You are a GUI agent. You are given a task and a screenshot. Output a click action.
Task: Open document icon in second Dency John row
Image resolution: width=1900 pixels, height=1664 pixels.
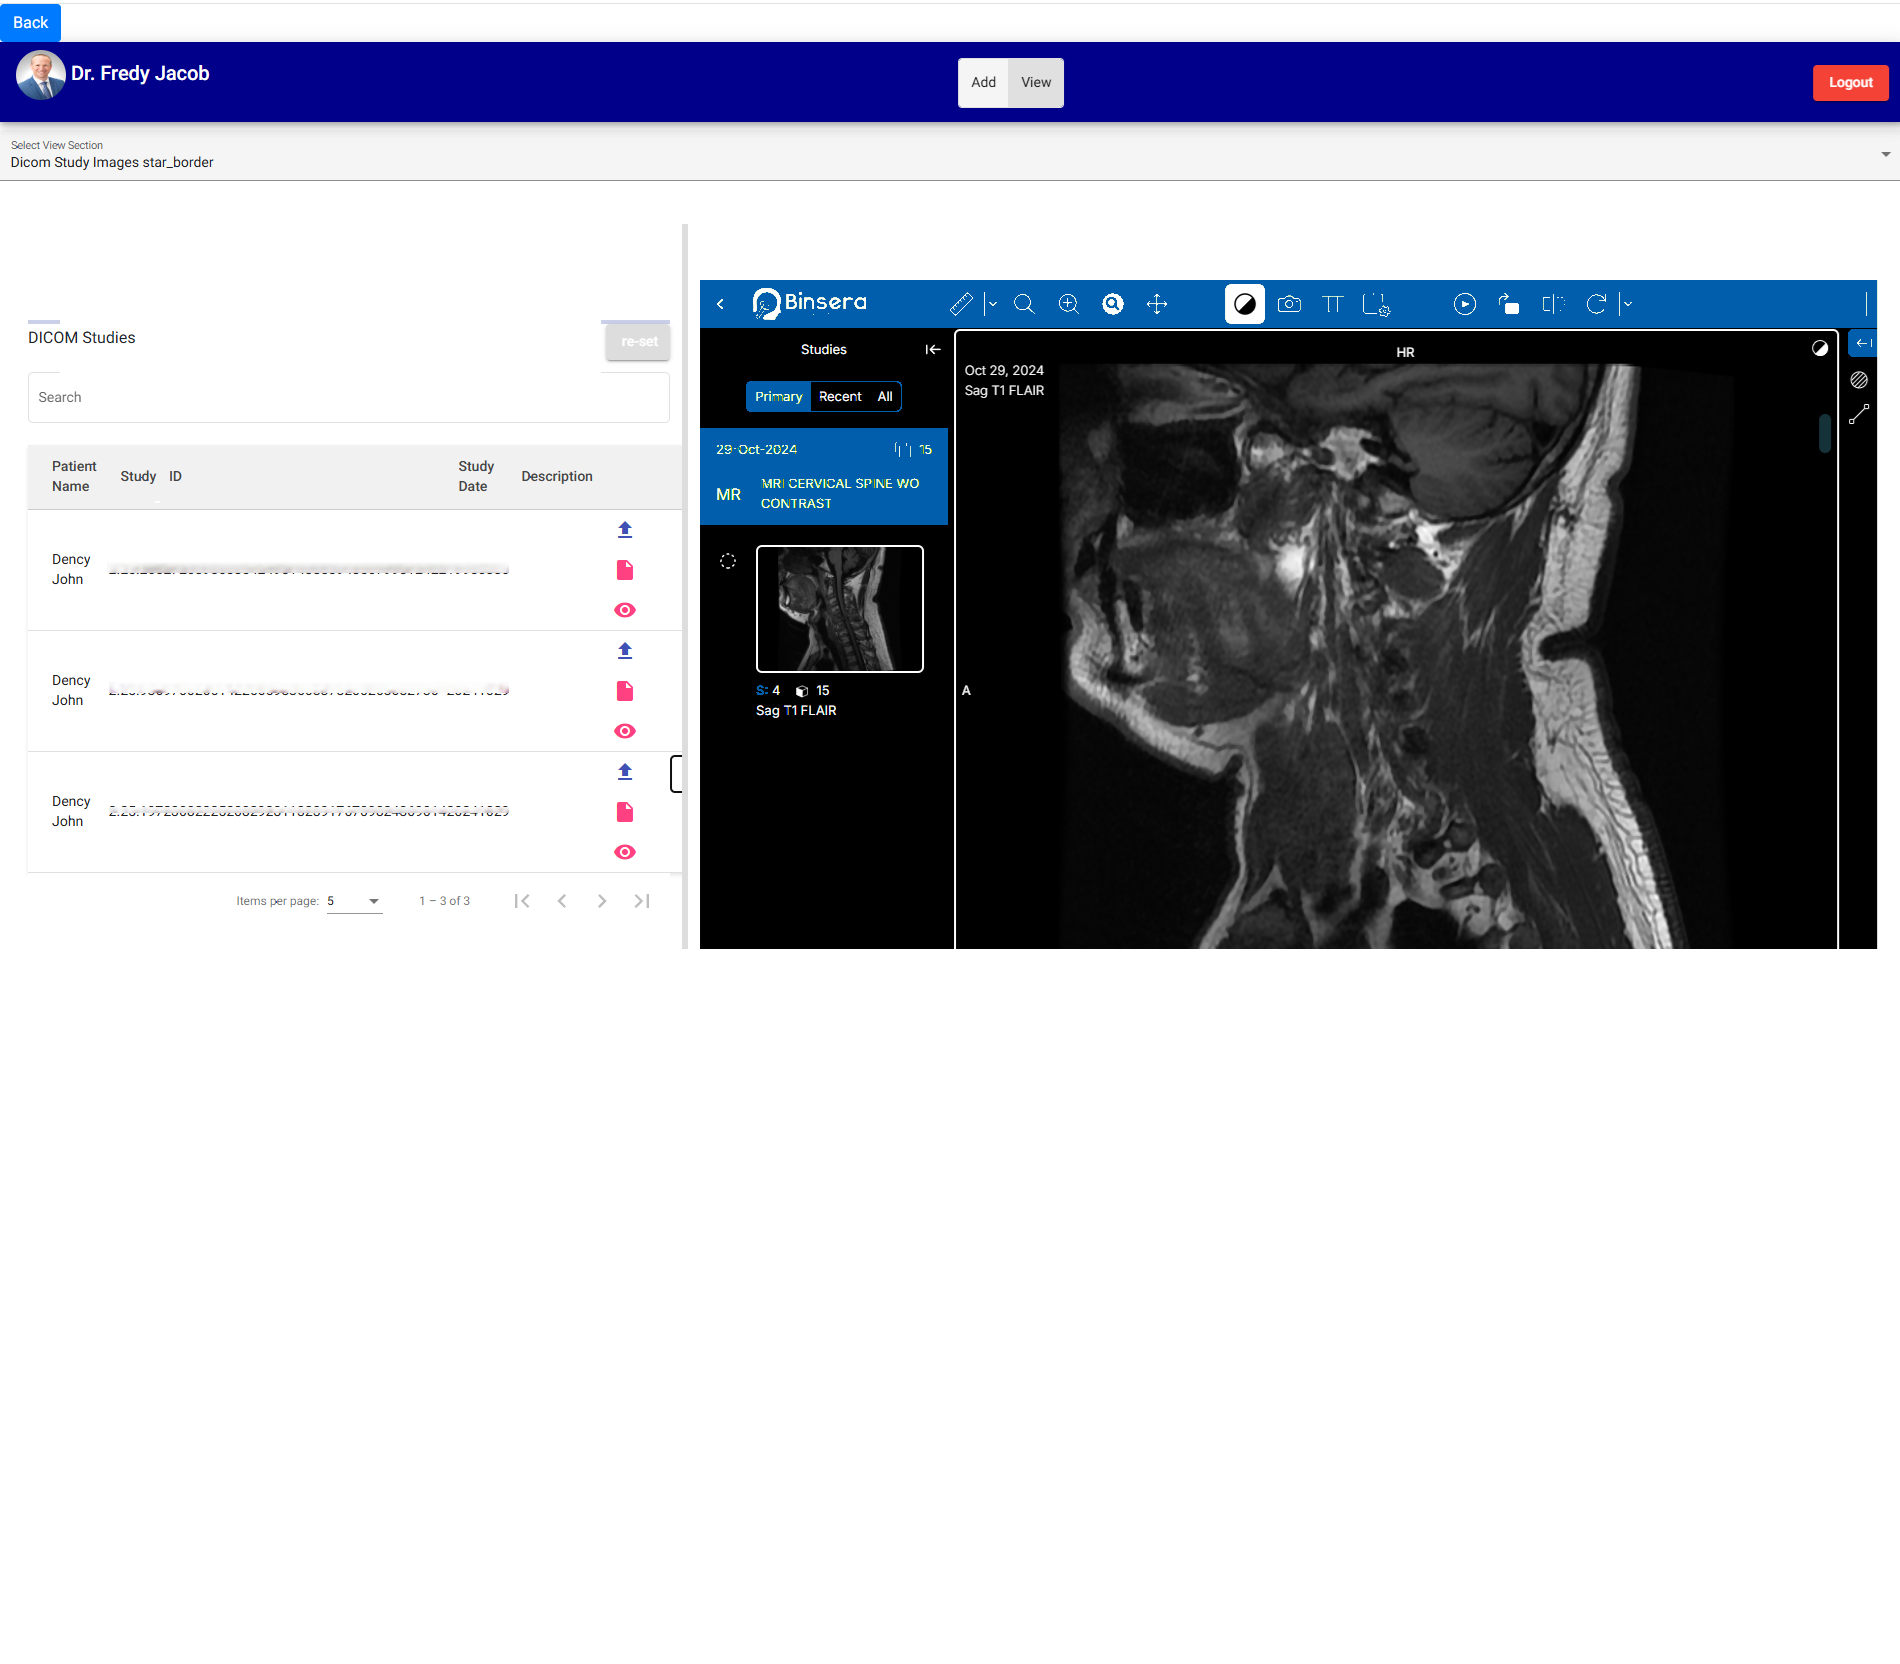[x=625, y=691]
